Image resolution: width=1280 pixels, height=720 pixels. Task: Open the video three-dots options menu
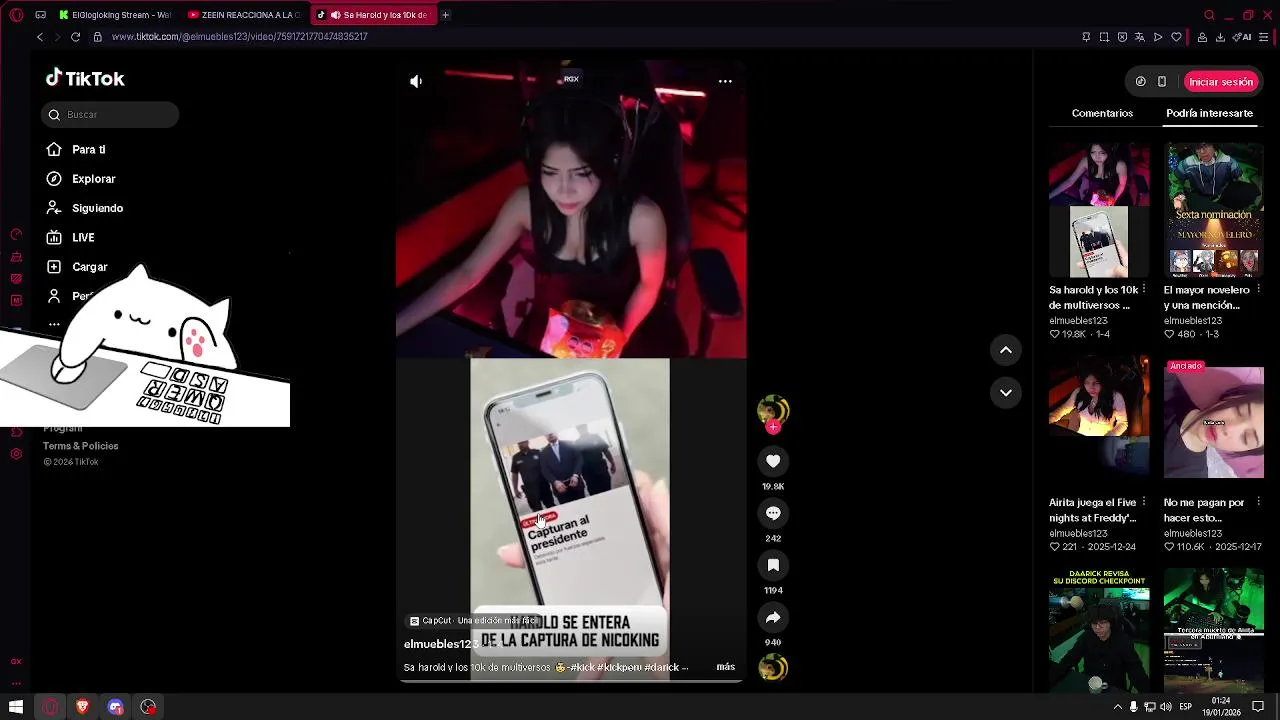[725, 81]
